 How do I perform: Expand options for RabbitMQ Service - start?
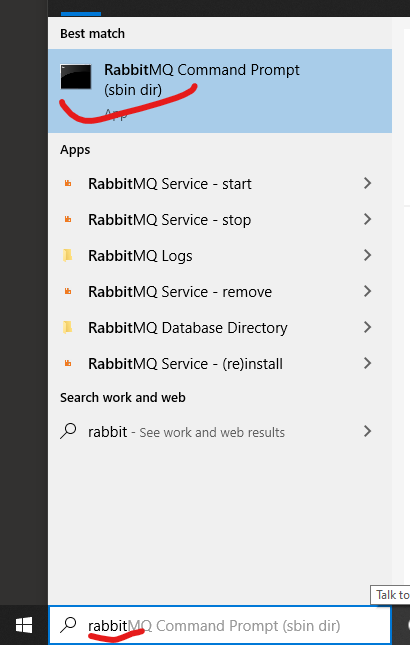click(x=368, y=183)
